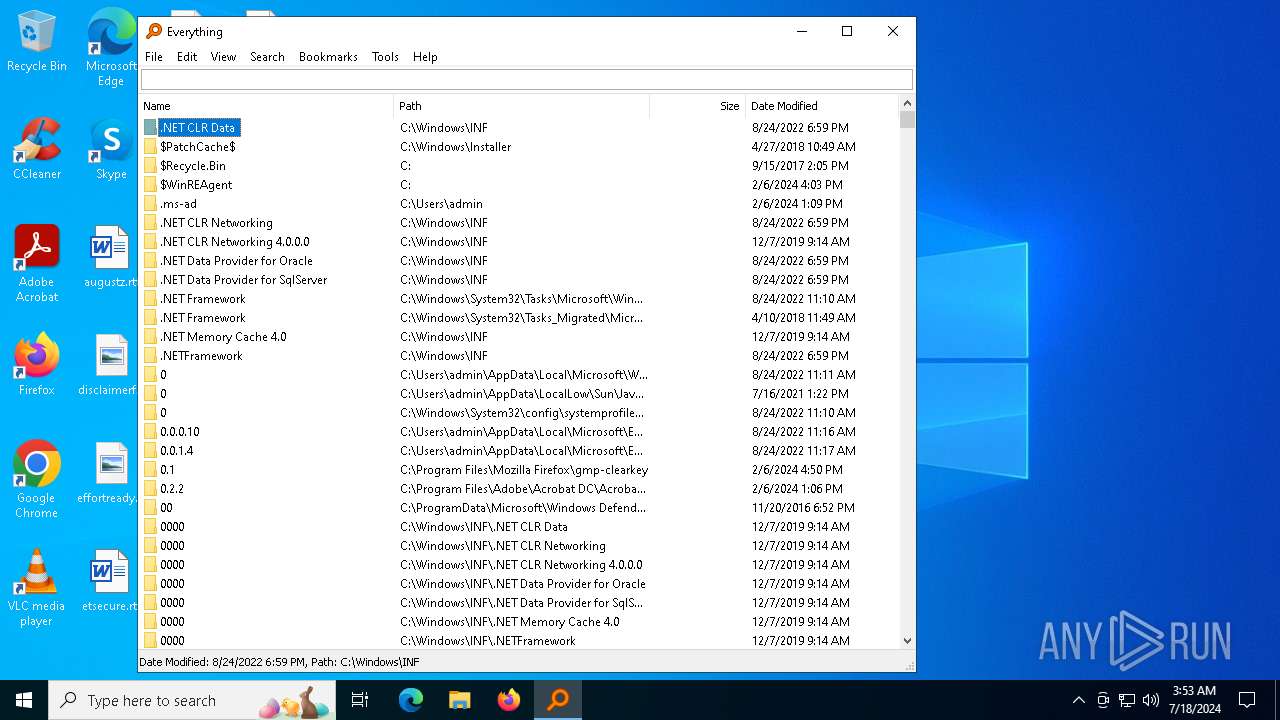Sort results by Date Modified column
This screenshot has width=1280, height=720.
[823, 106]
